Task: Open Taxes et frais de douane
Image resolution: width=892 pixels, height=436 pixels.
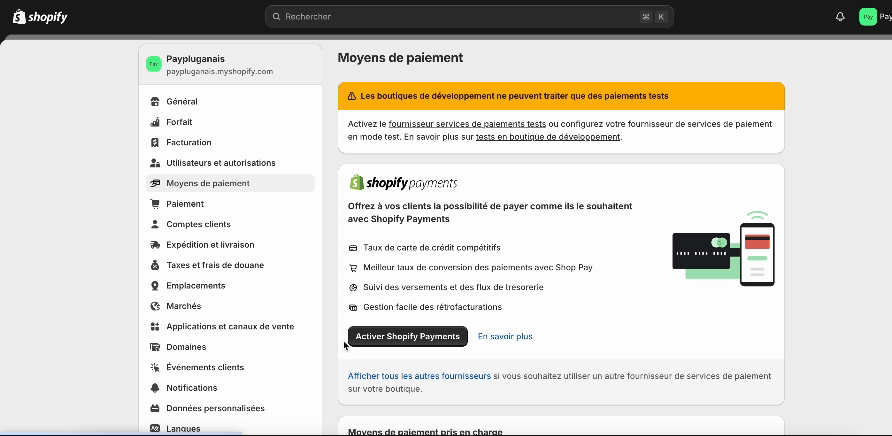Action: pyautogui.click(x=230, y=265)
